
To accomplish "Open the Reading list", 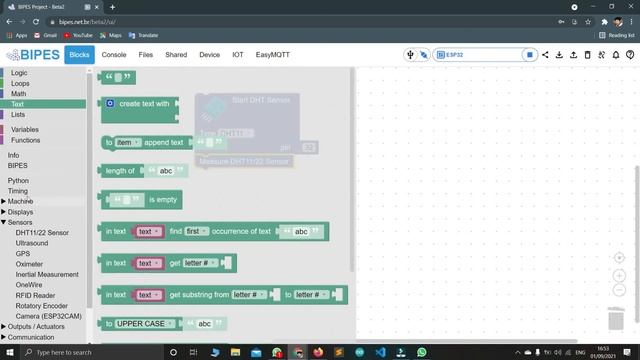I will click(x=617, y=36).
